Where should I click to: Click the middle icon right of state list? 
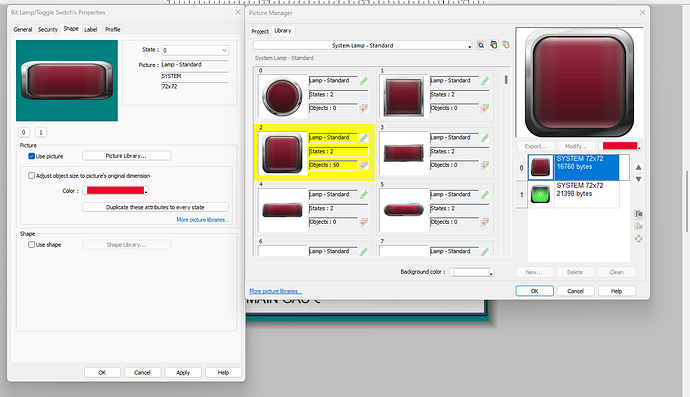(639, 226)
